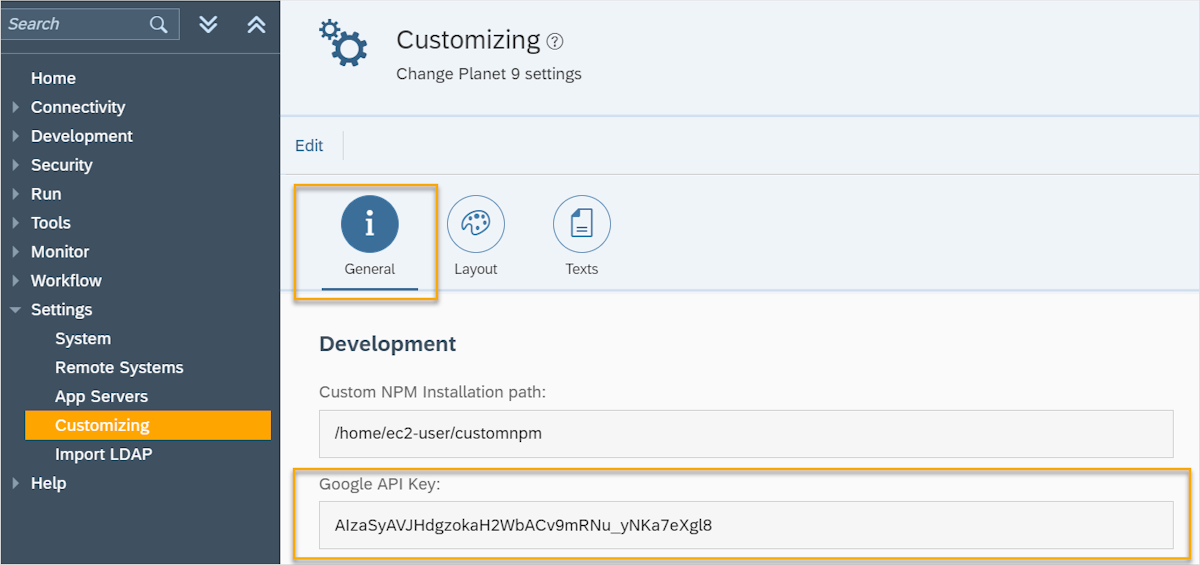The image size is (1200, 565).
Task: Open Import LDAP settings page
Action: tap(103, 455)
